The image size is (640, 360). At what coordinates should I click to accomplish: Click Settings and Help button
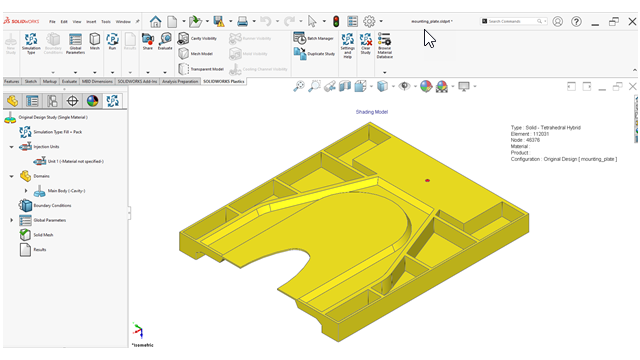(348, 45)
